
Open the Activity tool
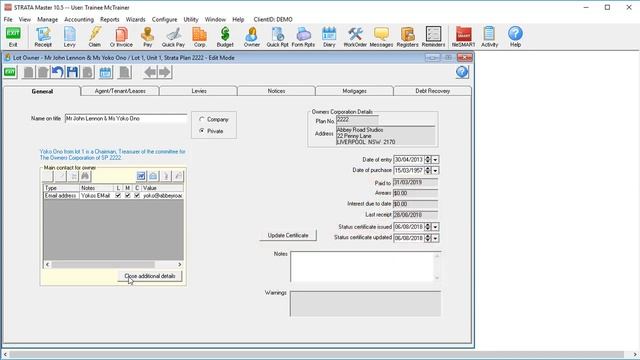point(489,37)
